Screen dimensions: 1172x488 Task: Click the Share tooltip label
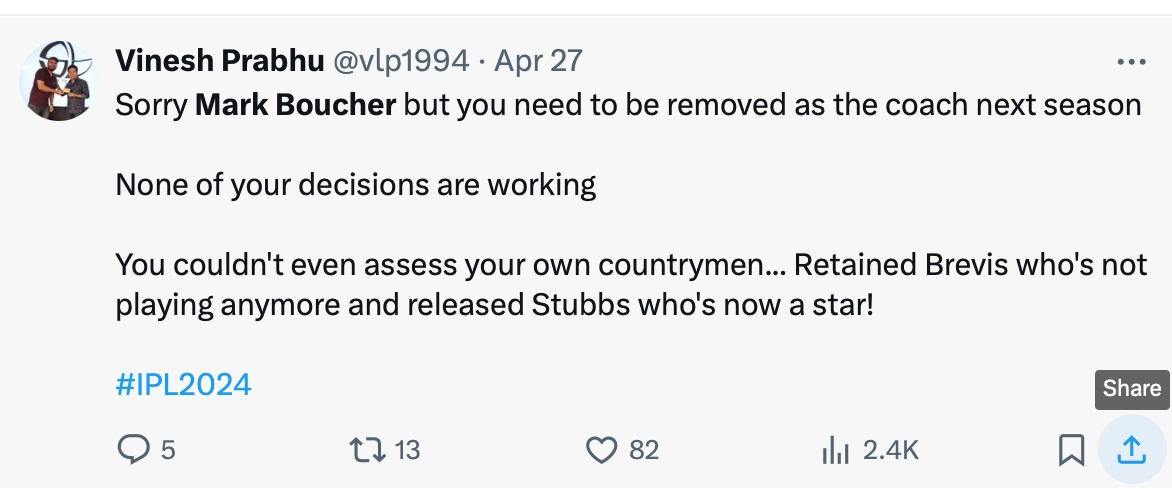[1131, 389]
